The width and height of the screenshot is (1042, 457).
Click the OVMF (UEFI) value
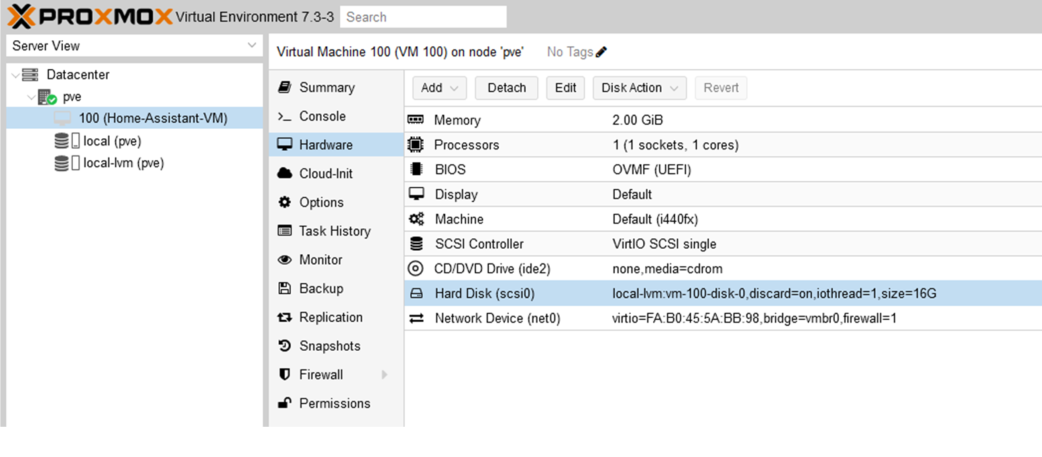(x=652, y=170)
